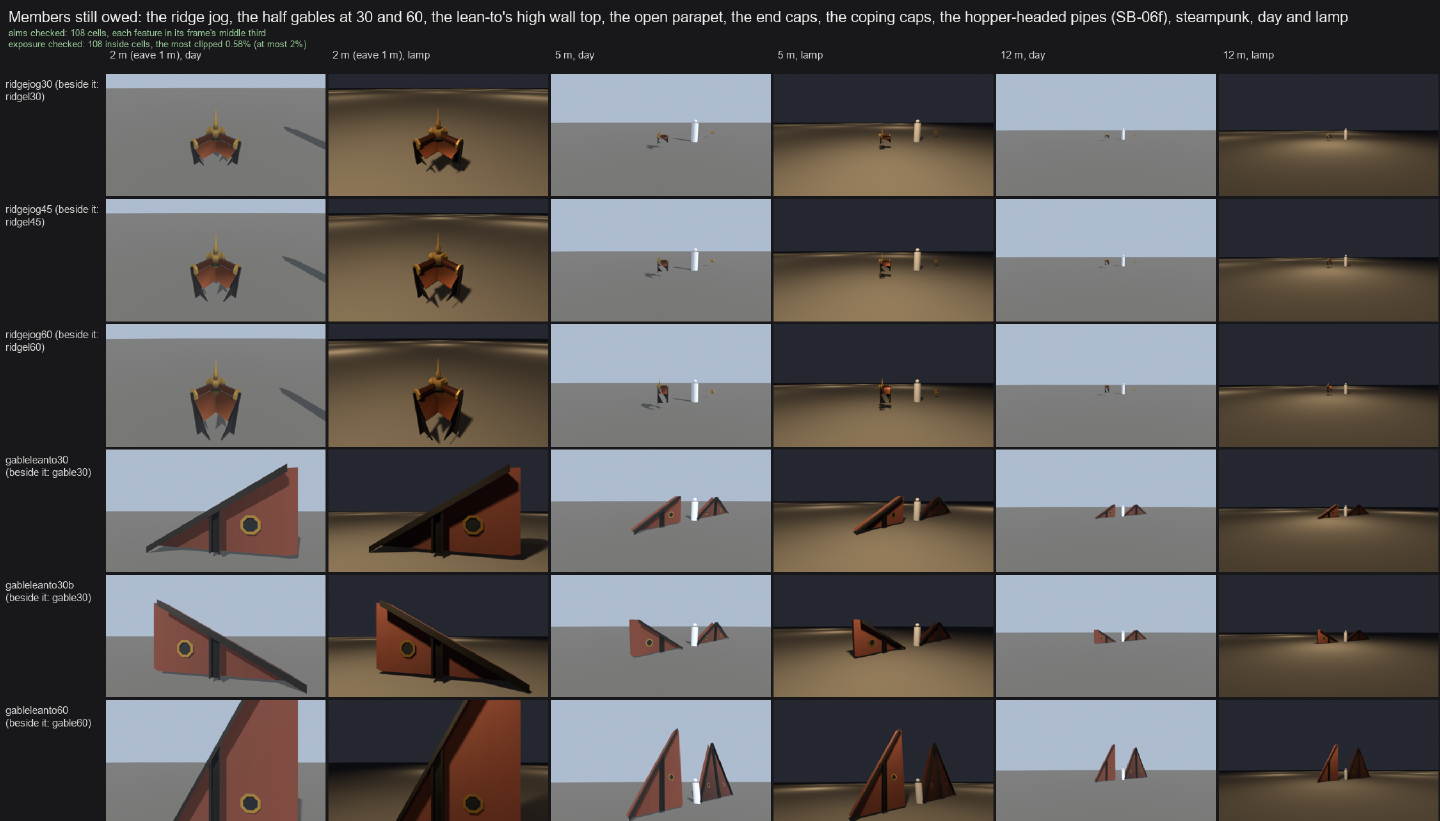This screenshot has width=1440, height=821.
Task: Click gableleanto30 image at 12 m lamp
Action: tap(1328, 510)
